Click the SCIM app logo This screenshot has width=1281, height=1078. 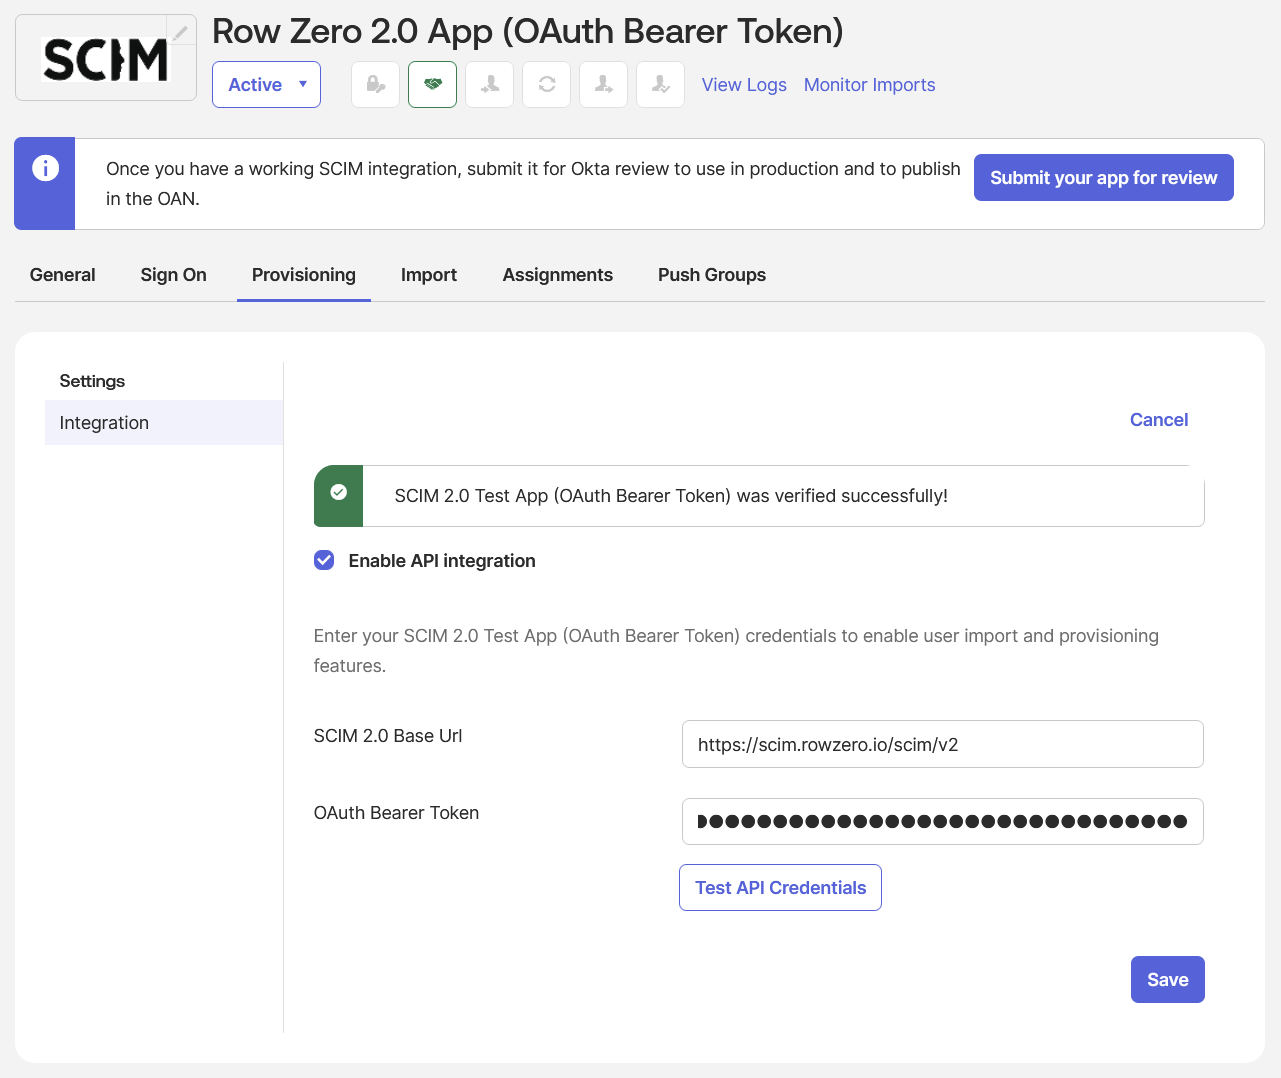105,60
